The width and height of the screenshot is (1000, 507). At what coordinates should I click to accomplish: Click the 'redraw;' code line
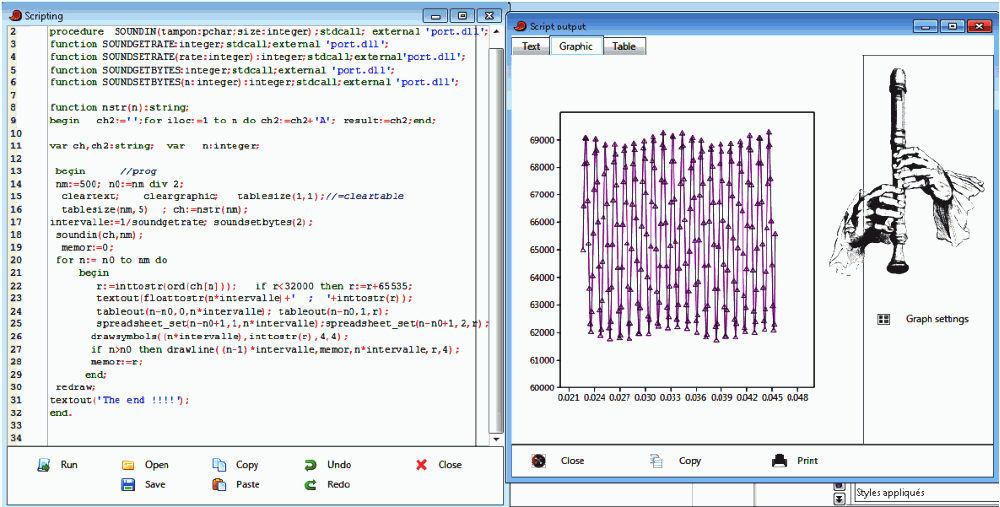pyautogui.click(x=75, y=387)
